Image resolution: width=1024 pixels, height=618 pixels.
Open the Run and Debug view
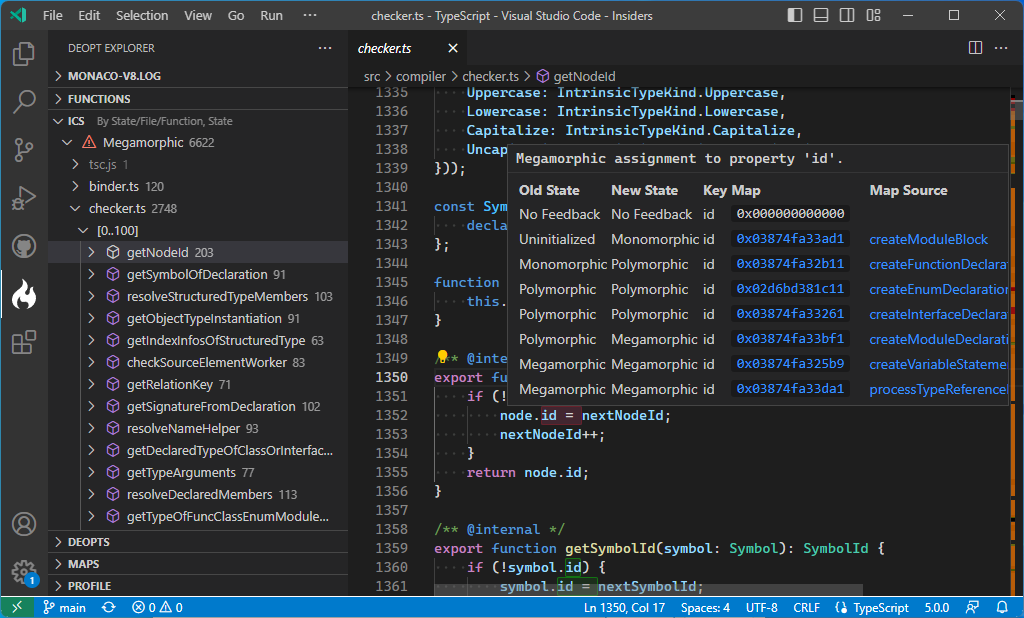tap(24, 198)
